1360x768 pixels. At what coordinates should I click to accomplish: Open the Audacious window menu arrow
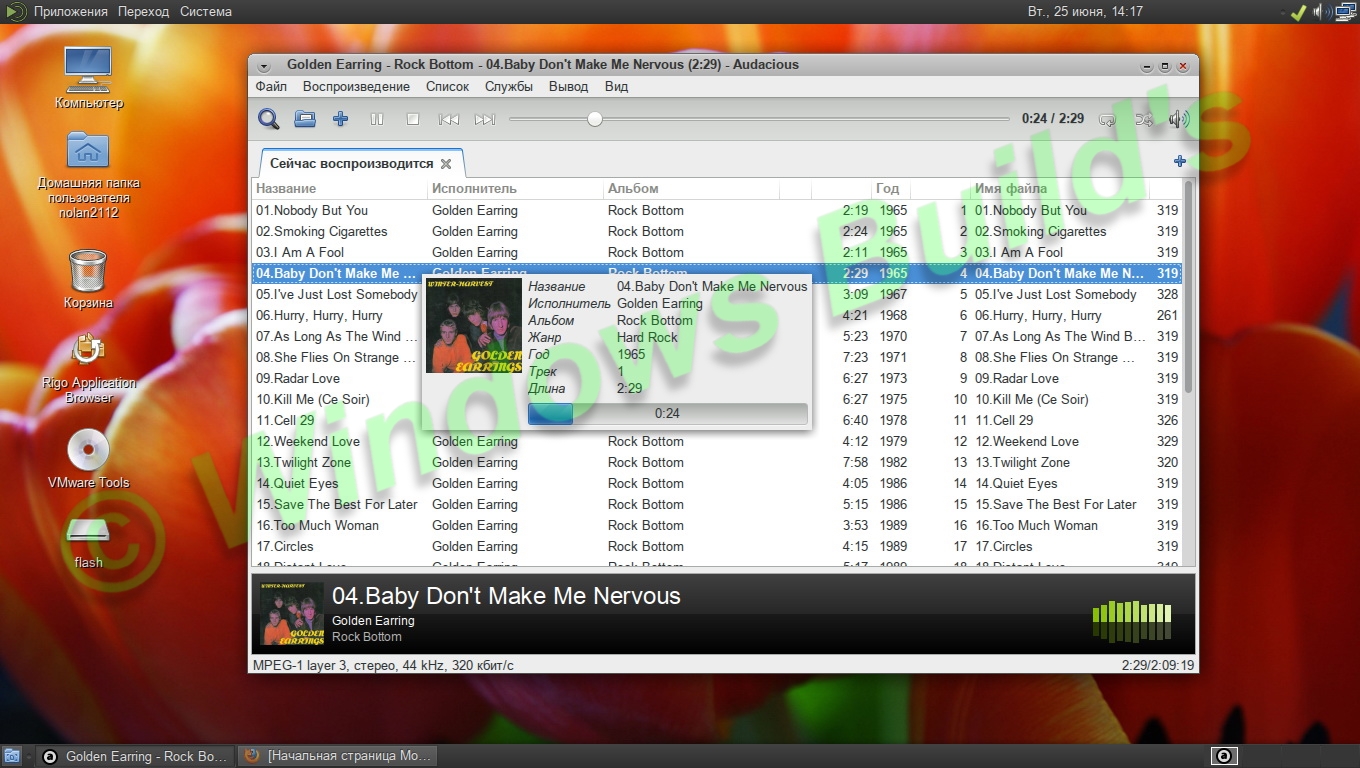[263, 66]
